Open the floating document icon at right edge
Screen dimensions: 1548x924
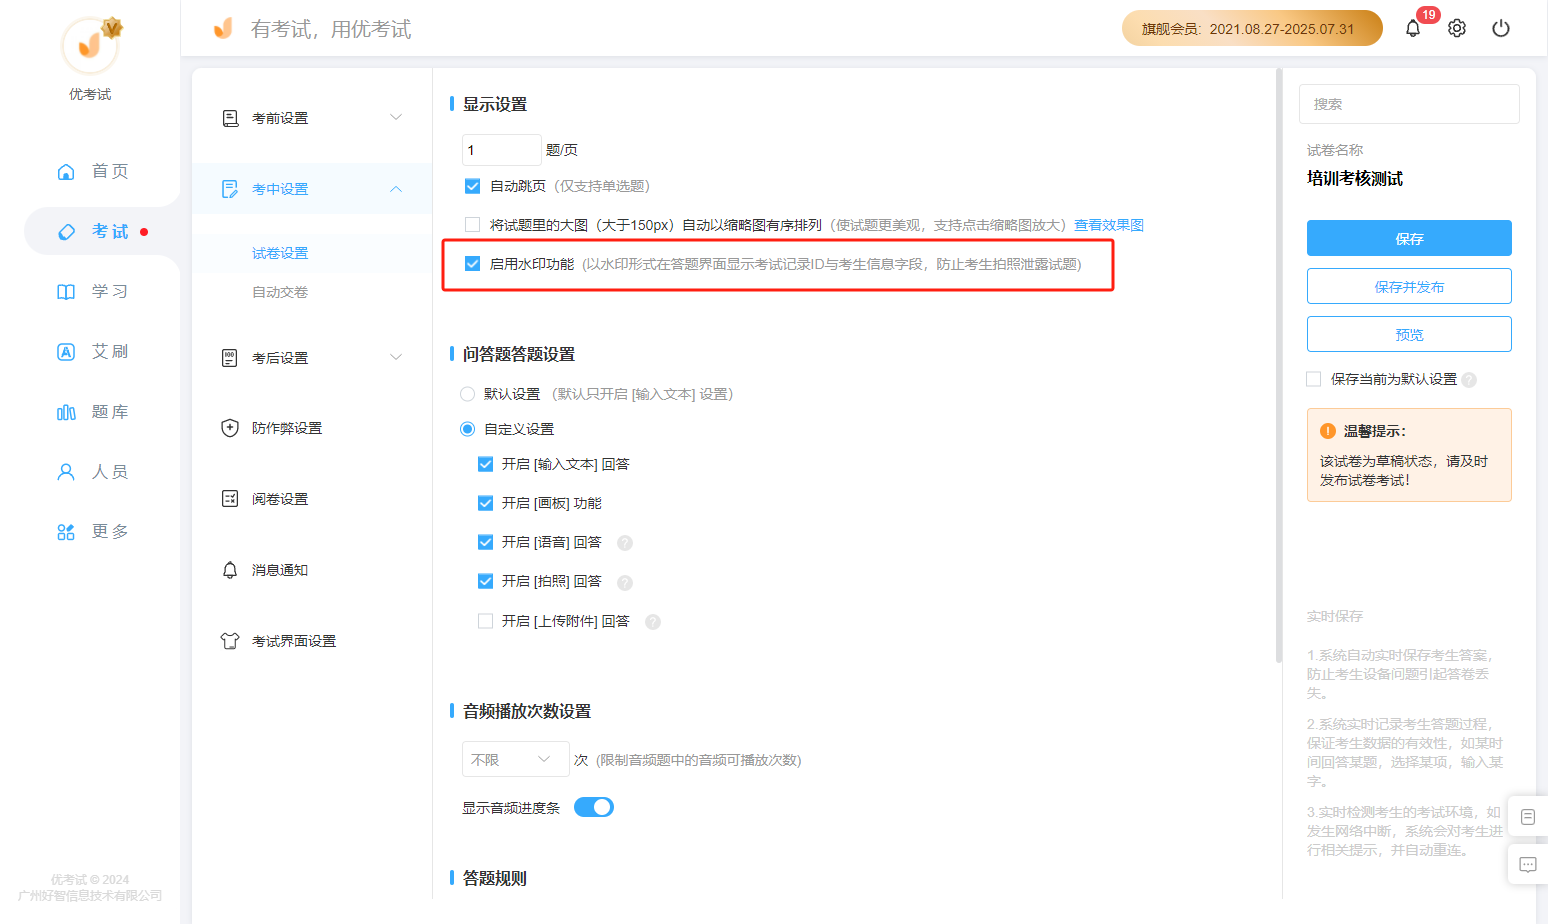coord(1528,817)
